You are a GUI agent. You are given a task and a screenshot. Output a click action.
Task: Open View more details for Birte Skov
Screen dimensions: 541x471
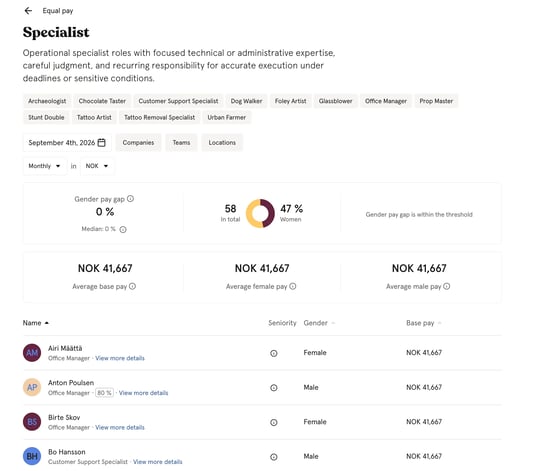(x=120, y=427)
